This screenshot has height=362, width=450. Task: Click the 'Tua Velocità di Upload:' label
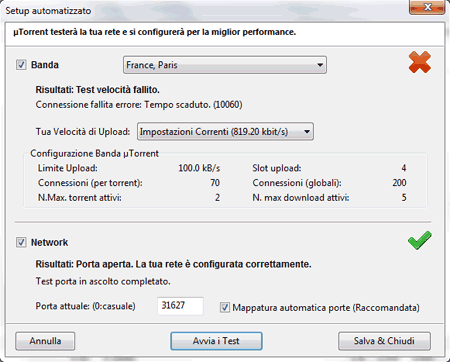(x=83, y=132)
